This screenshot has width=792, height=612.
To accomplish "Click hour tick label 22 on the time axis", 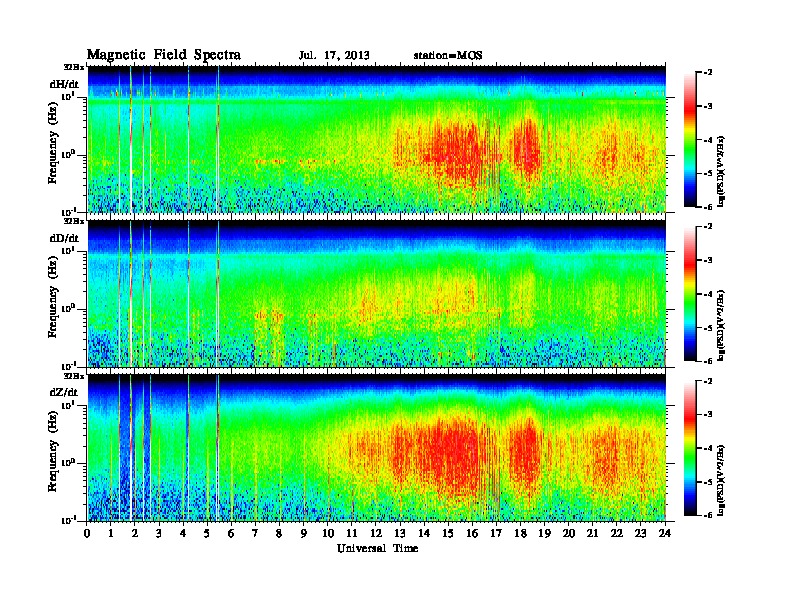I will pyautogui.click(x=617, y=534).
